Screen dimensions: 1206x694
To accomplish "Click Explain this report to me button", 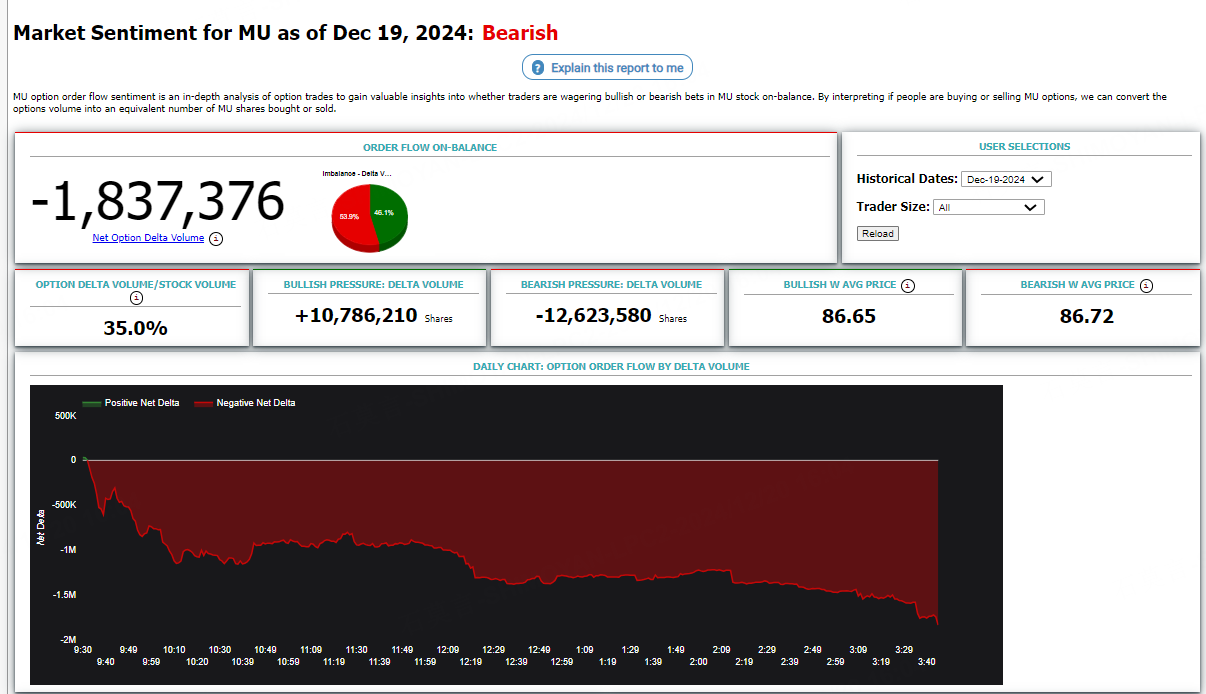I will 607,68.
